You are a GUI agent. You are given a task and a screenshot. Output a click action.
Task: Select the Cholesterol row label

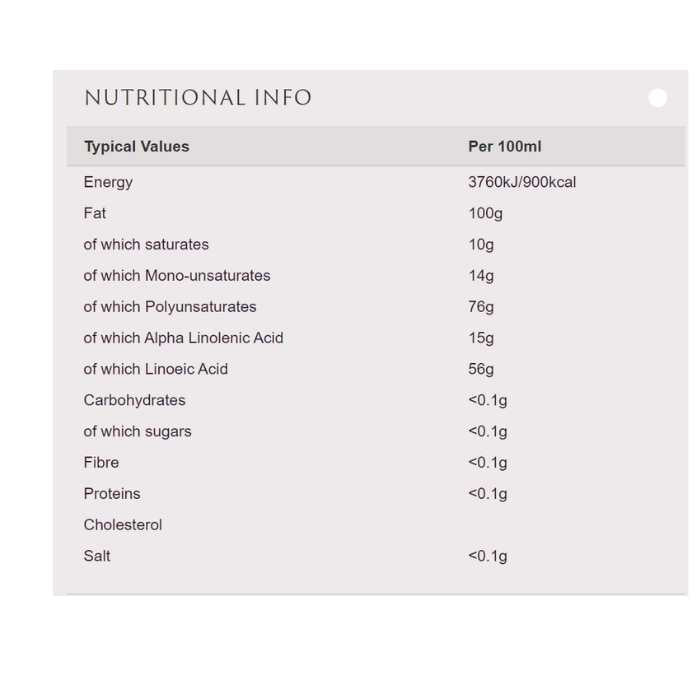tap(123, 524)
